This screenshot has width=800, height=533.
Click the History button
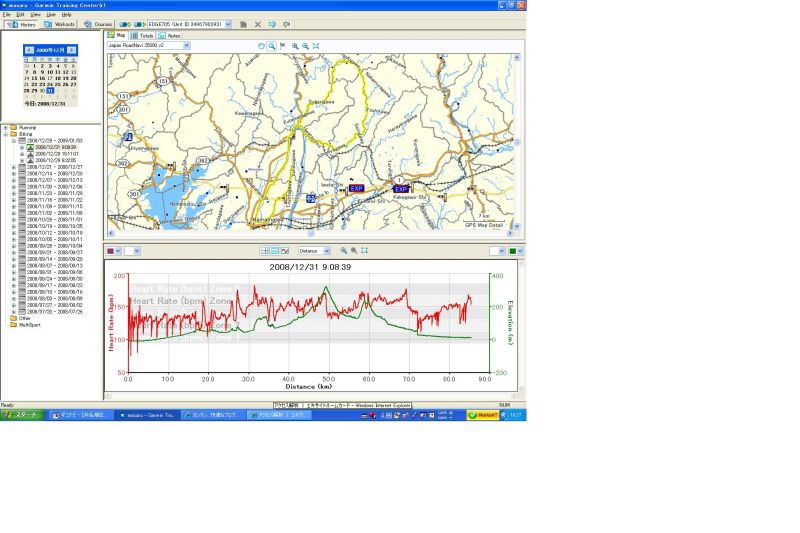[21, 24]
